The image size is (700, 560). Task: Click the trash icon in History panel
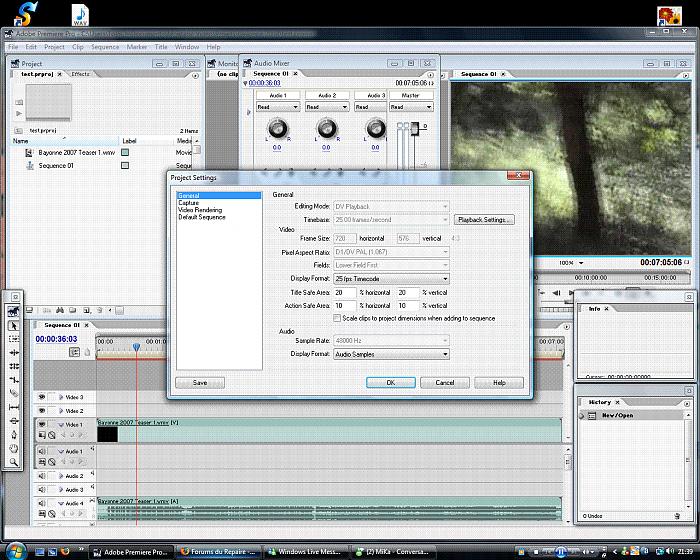point(677,516)
